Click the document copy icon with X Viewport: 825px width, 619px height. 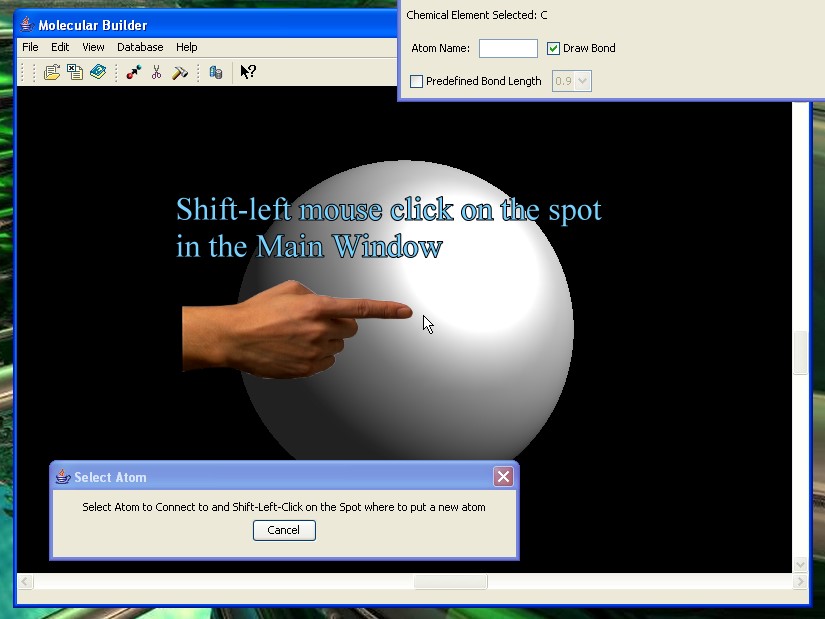pyautogui.click(x=75, y=72)
